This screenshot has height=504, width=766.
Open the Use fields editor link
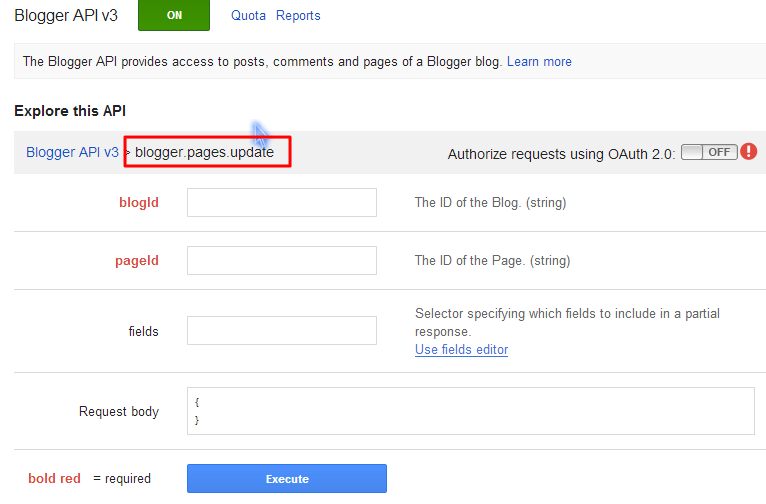[462, 350]
